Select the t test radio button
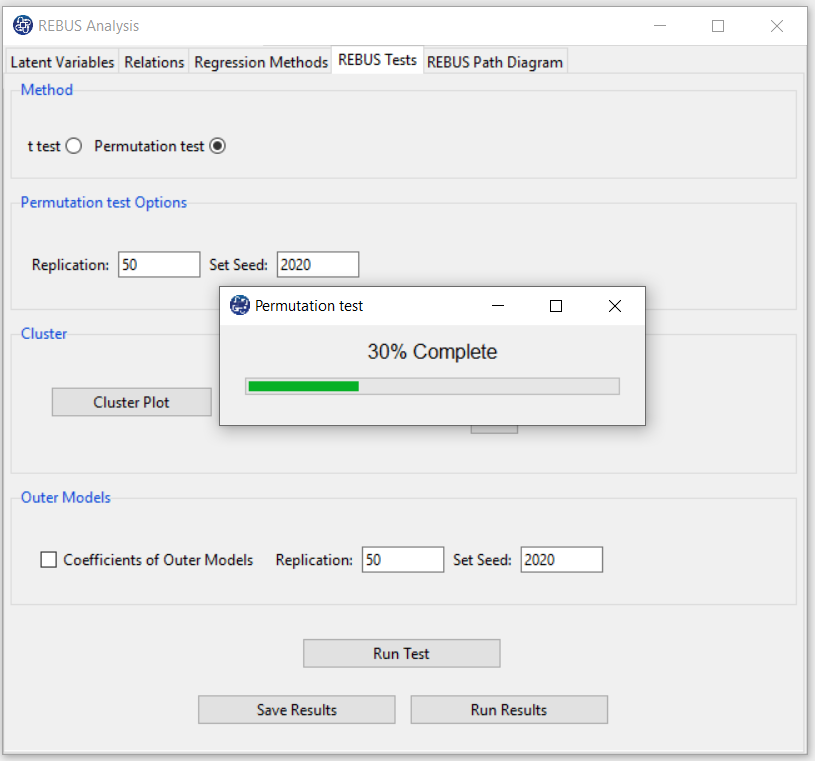The height and width of the screenshot is (761, 815). point(73,146)
